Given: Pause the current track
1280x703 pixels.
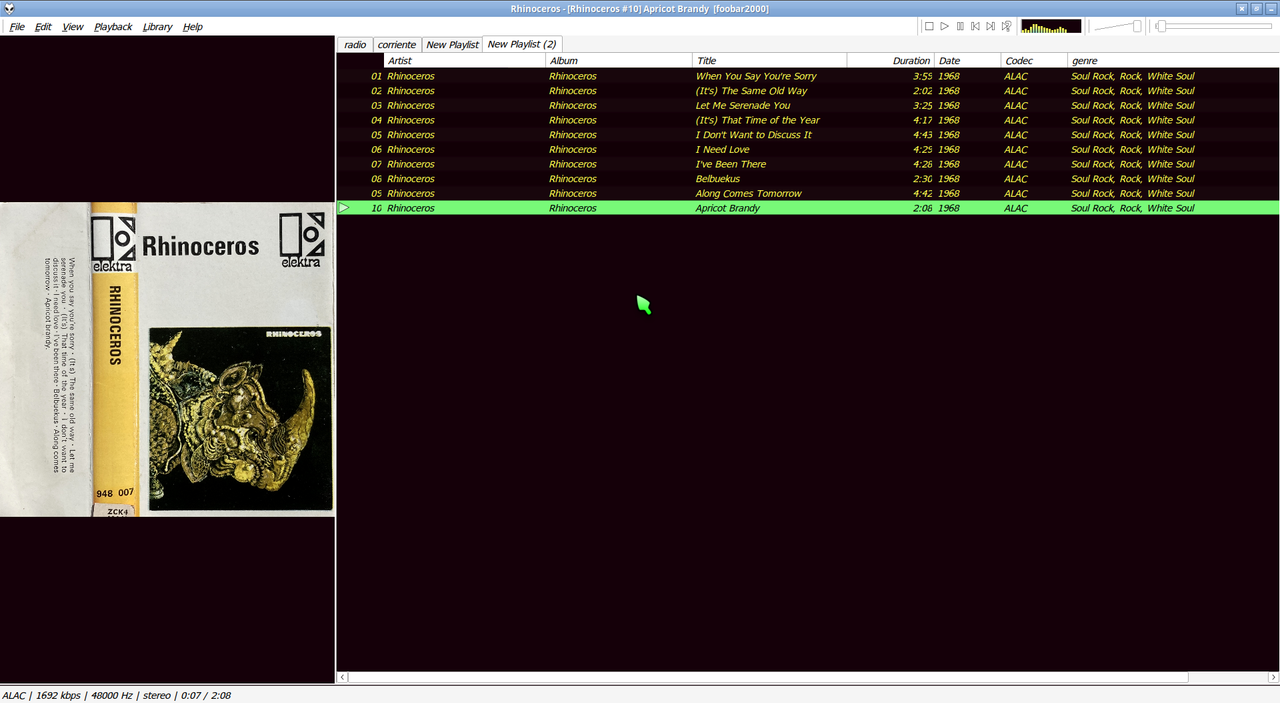Looking at the screenshot, I should tap(960, 26).
